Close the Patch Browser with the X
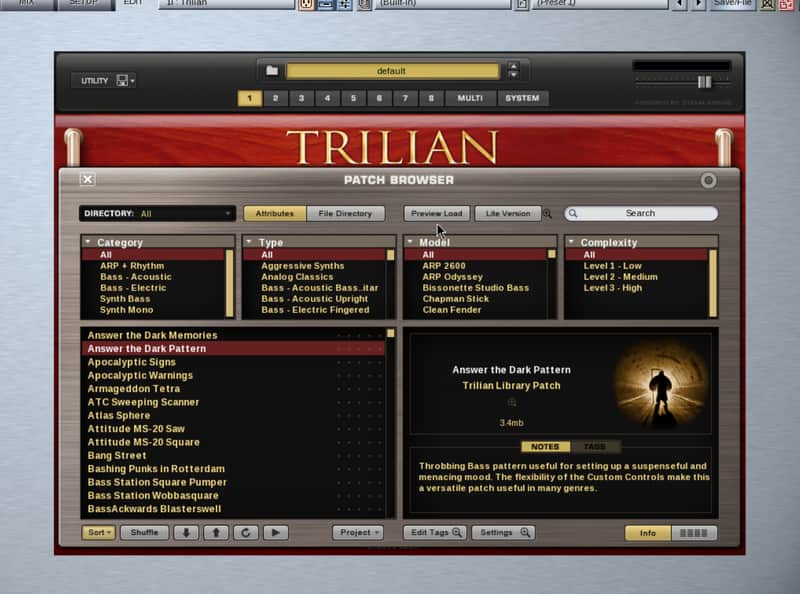800x594 pixels. 88,179
